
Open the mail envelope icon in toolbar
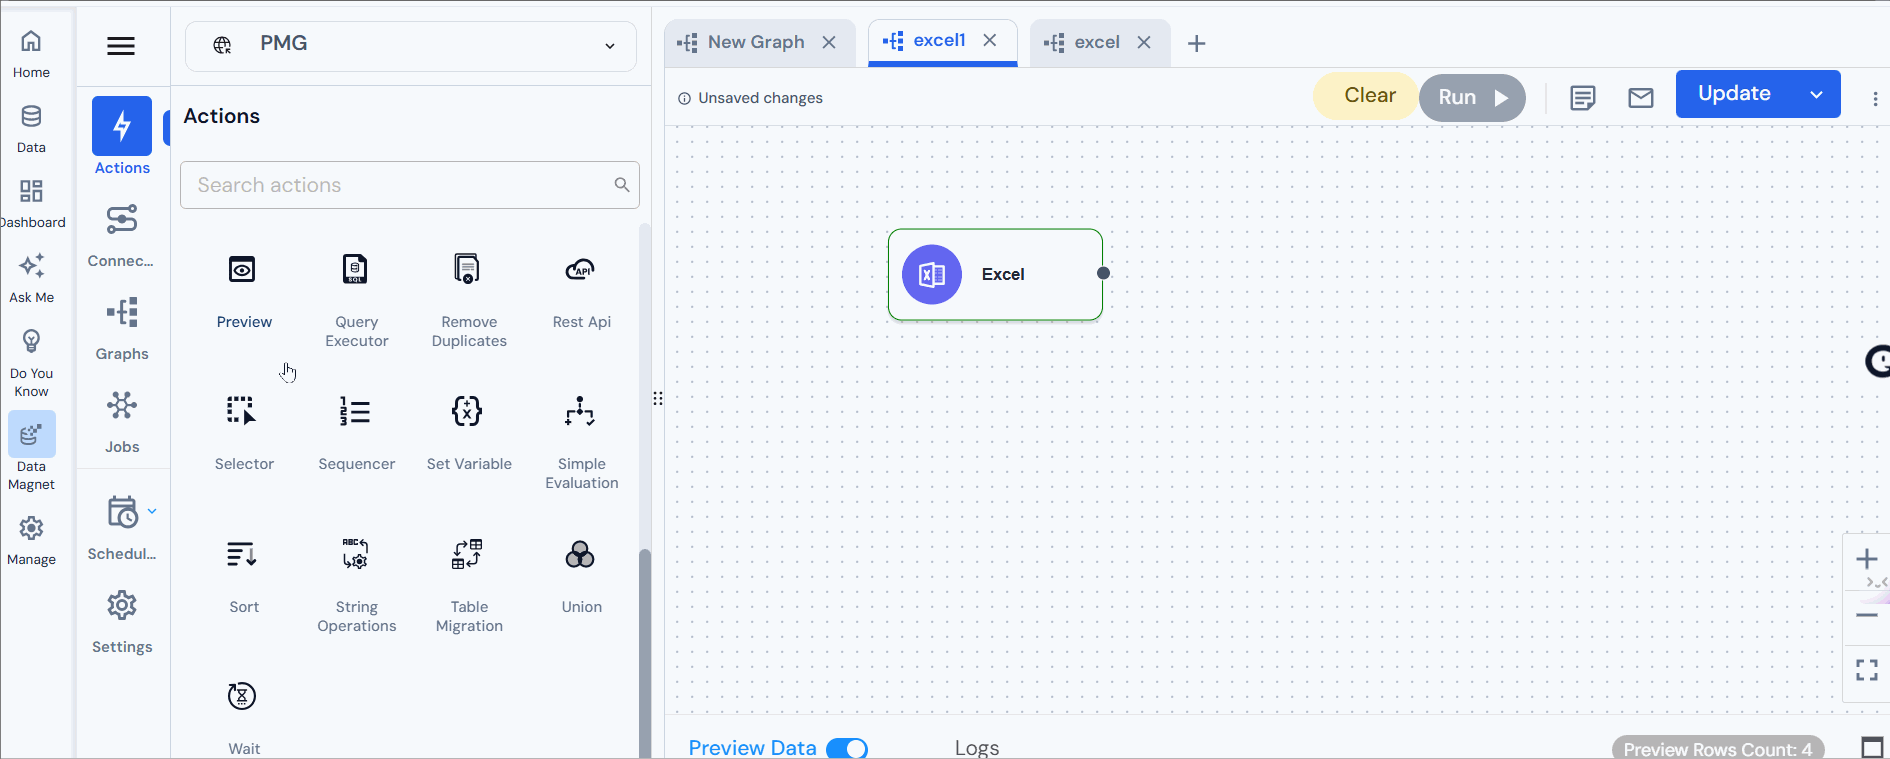1640,98
